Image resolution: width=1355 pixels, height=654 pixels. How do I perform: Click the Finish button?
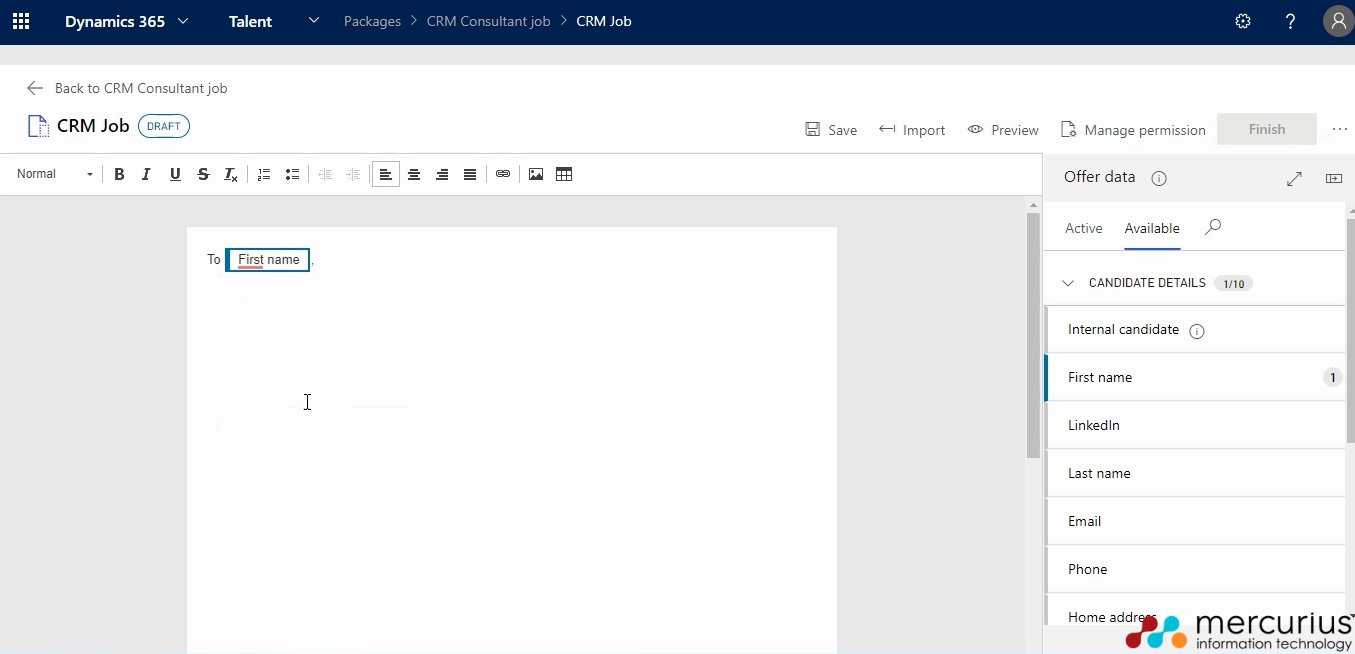(1267, 129)
